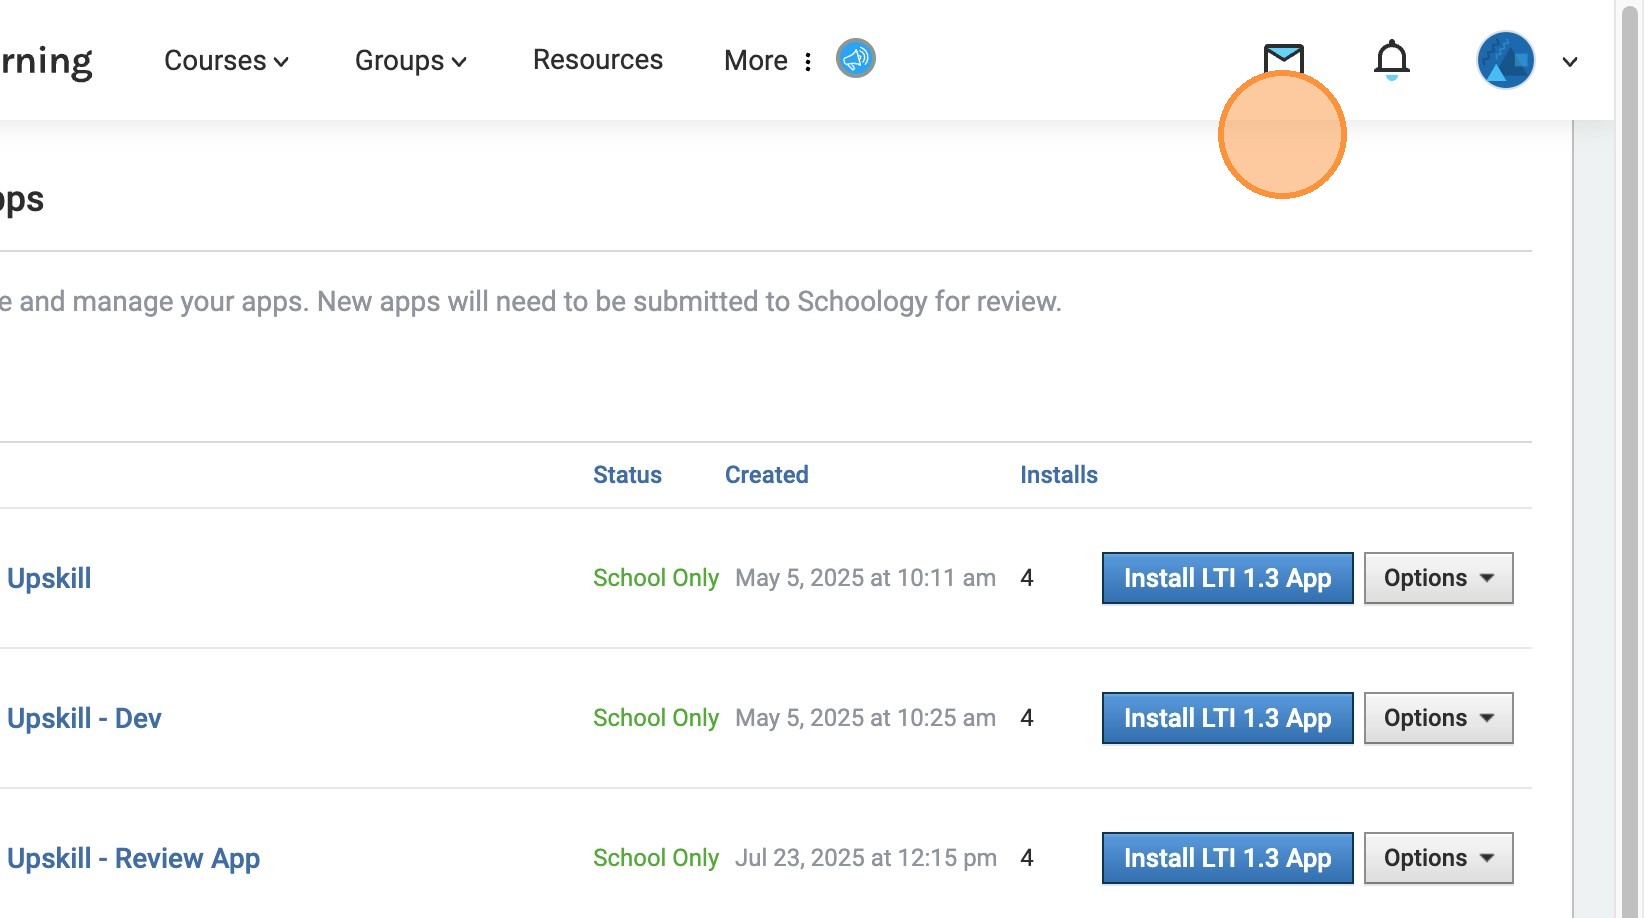Click the user profile avatar

click(1505, 60)
